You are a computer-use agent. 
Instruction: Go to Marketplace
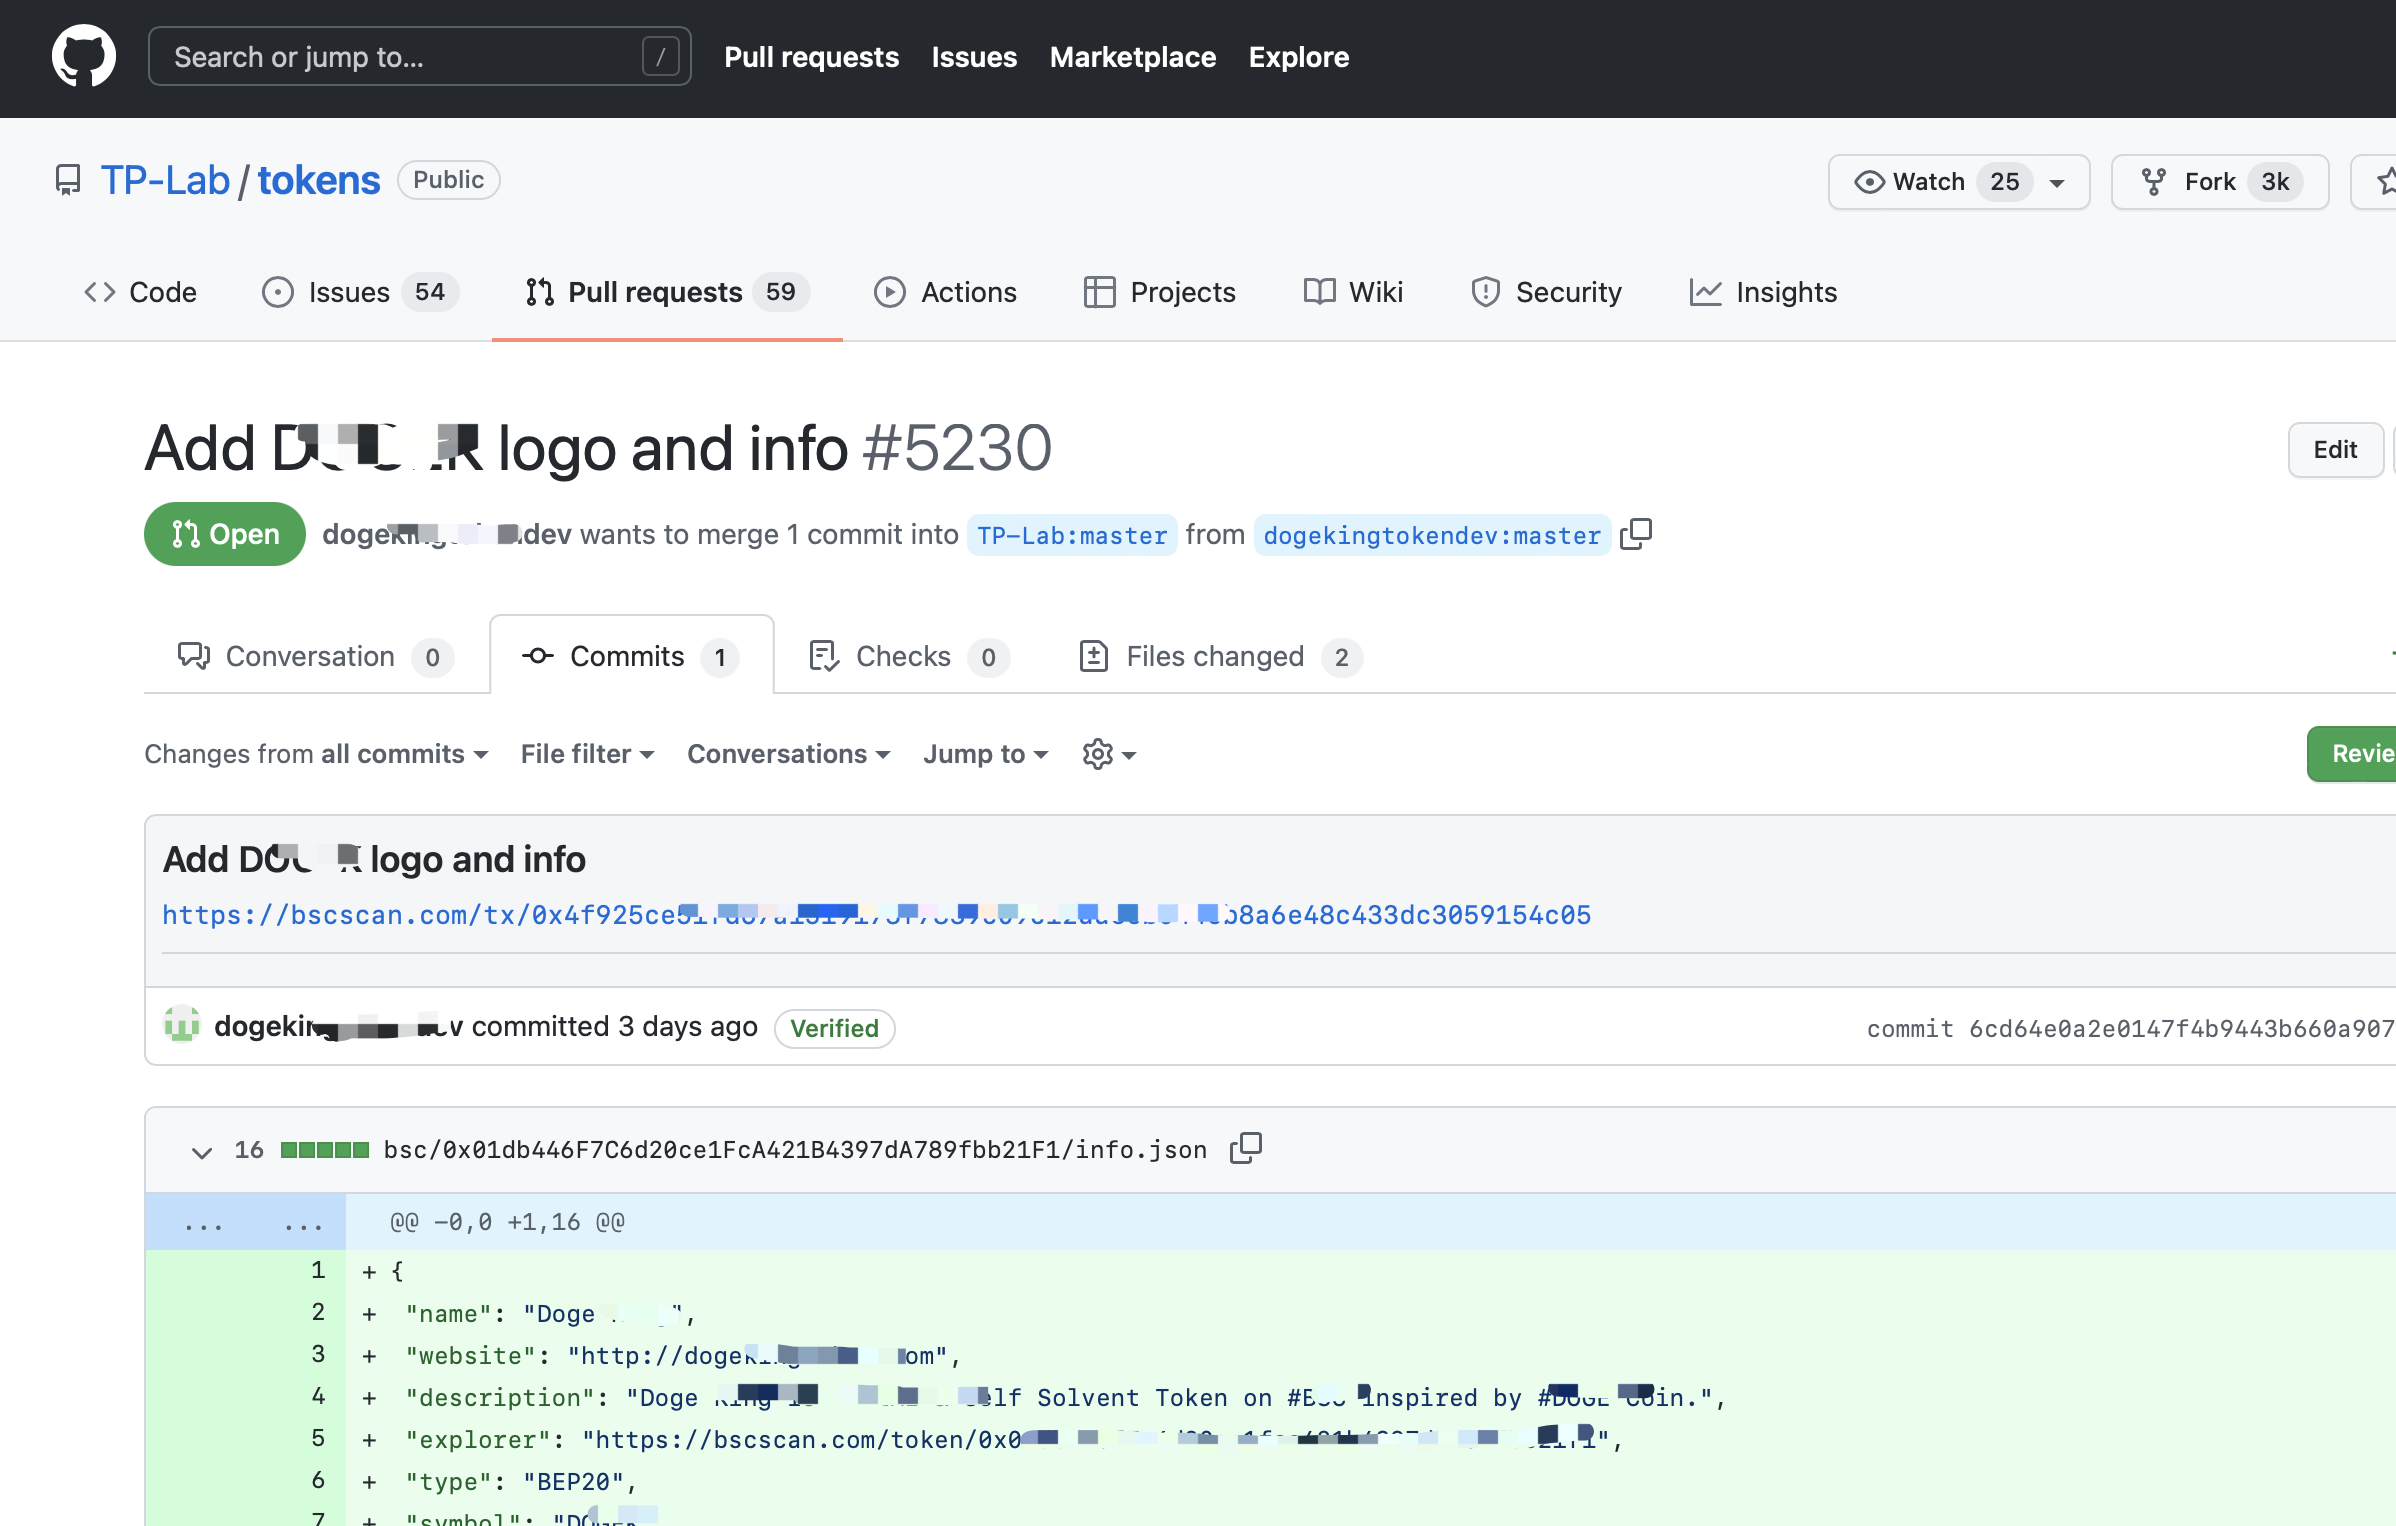point(1132,57)
